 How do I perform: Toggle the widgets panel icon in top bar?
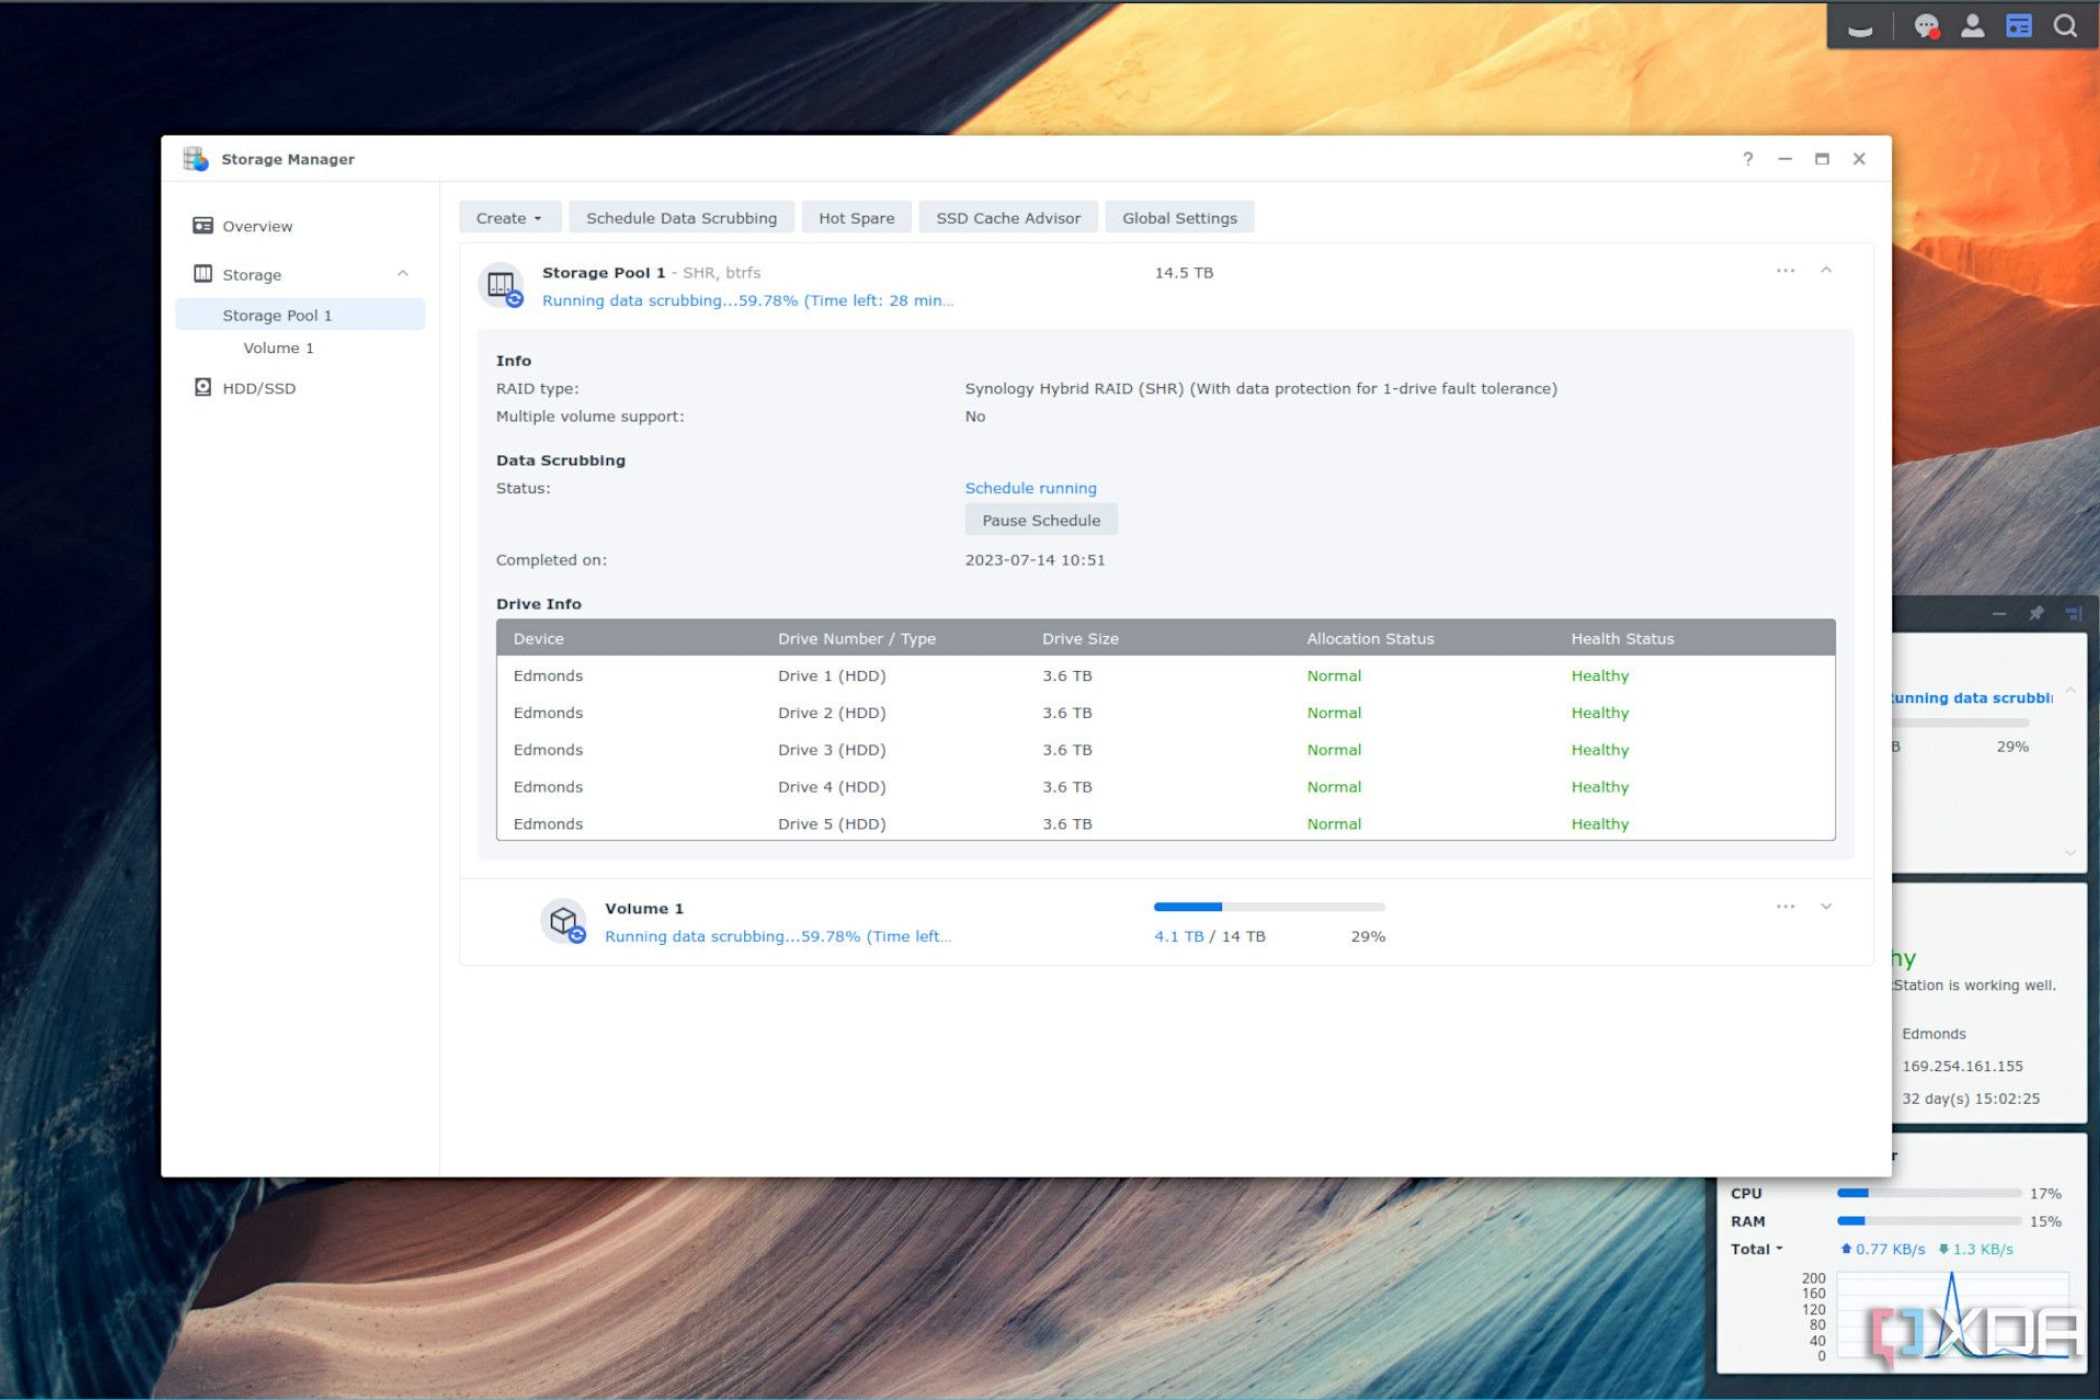(2018, 26)
